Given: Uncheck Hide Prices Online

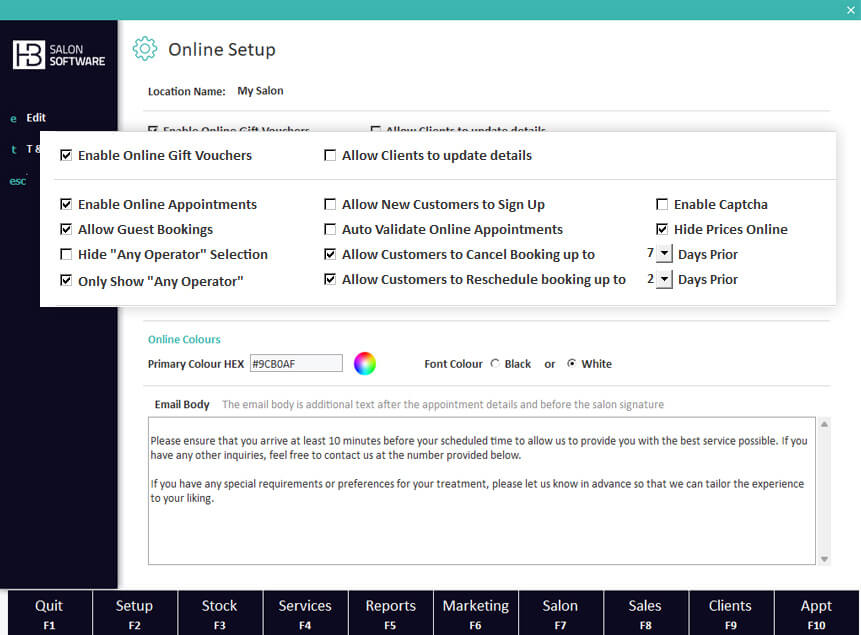Looking at the screenshot, I should click(662, 230).
